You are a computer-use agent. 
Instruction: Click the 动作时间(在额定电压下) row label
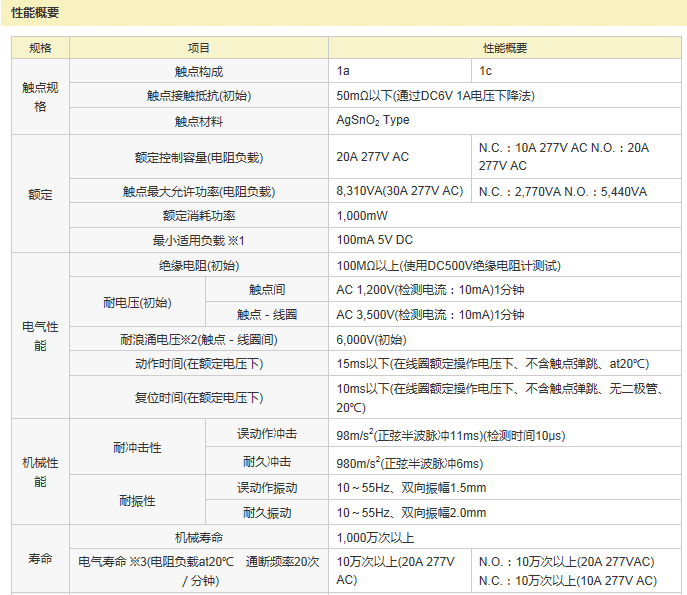pyautogui.click(x=199, y=364)
